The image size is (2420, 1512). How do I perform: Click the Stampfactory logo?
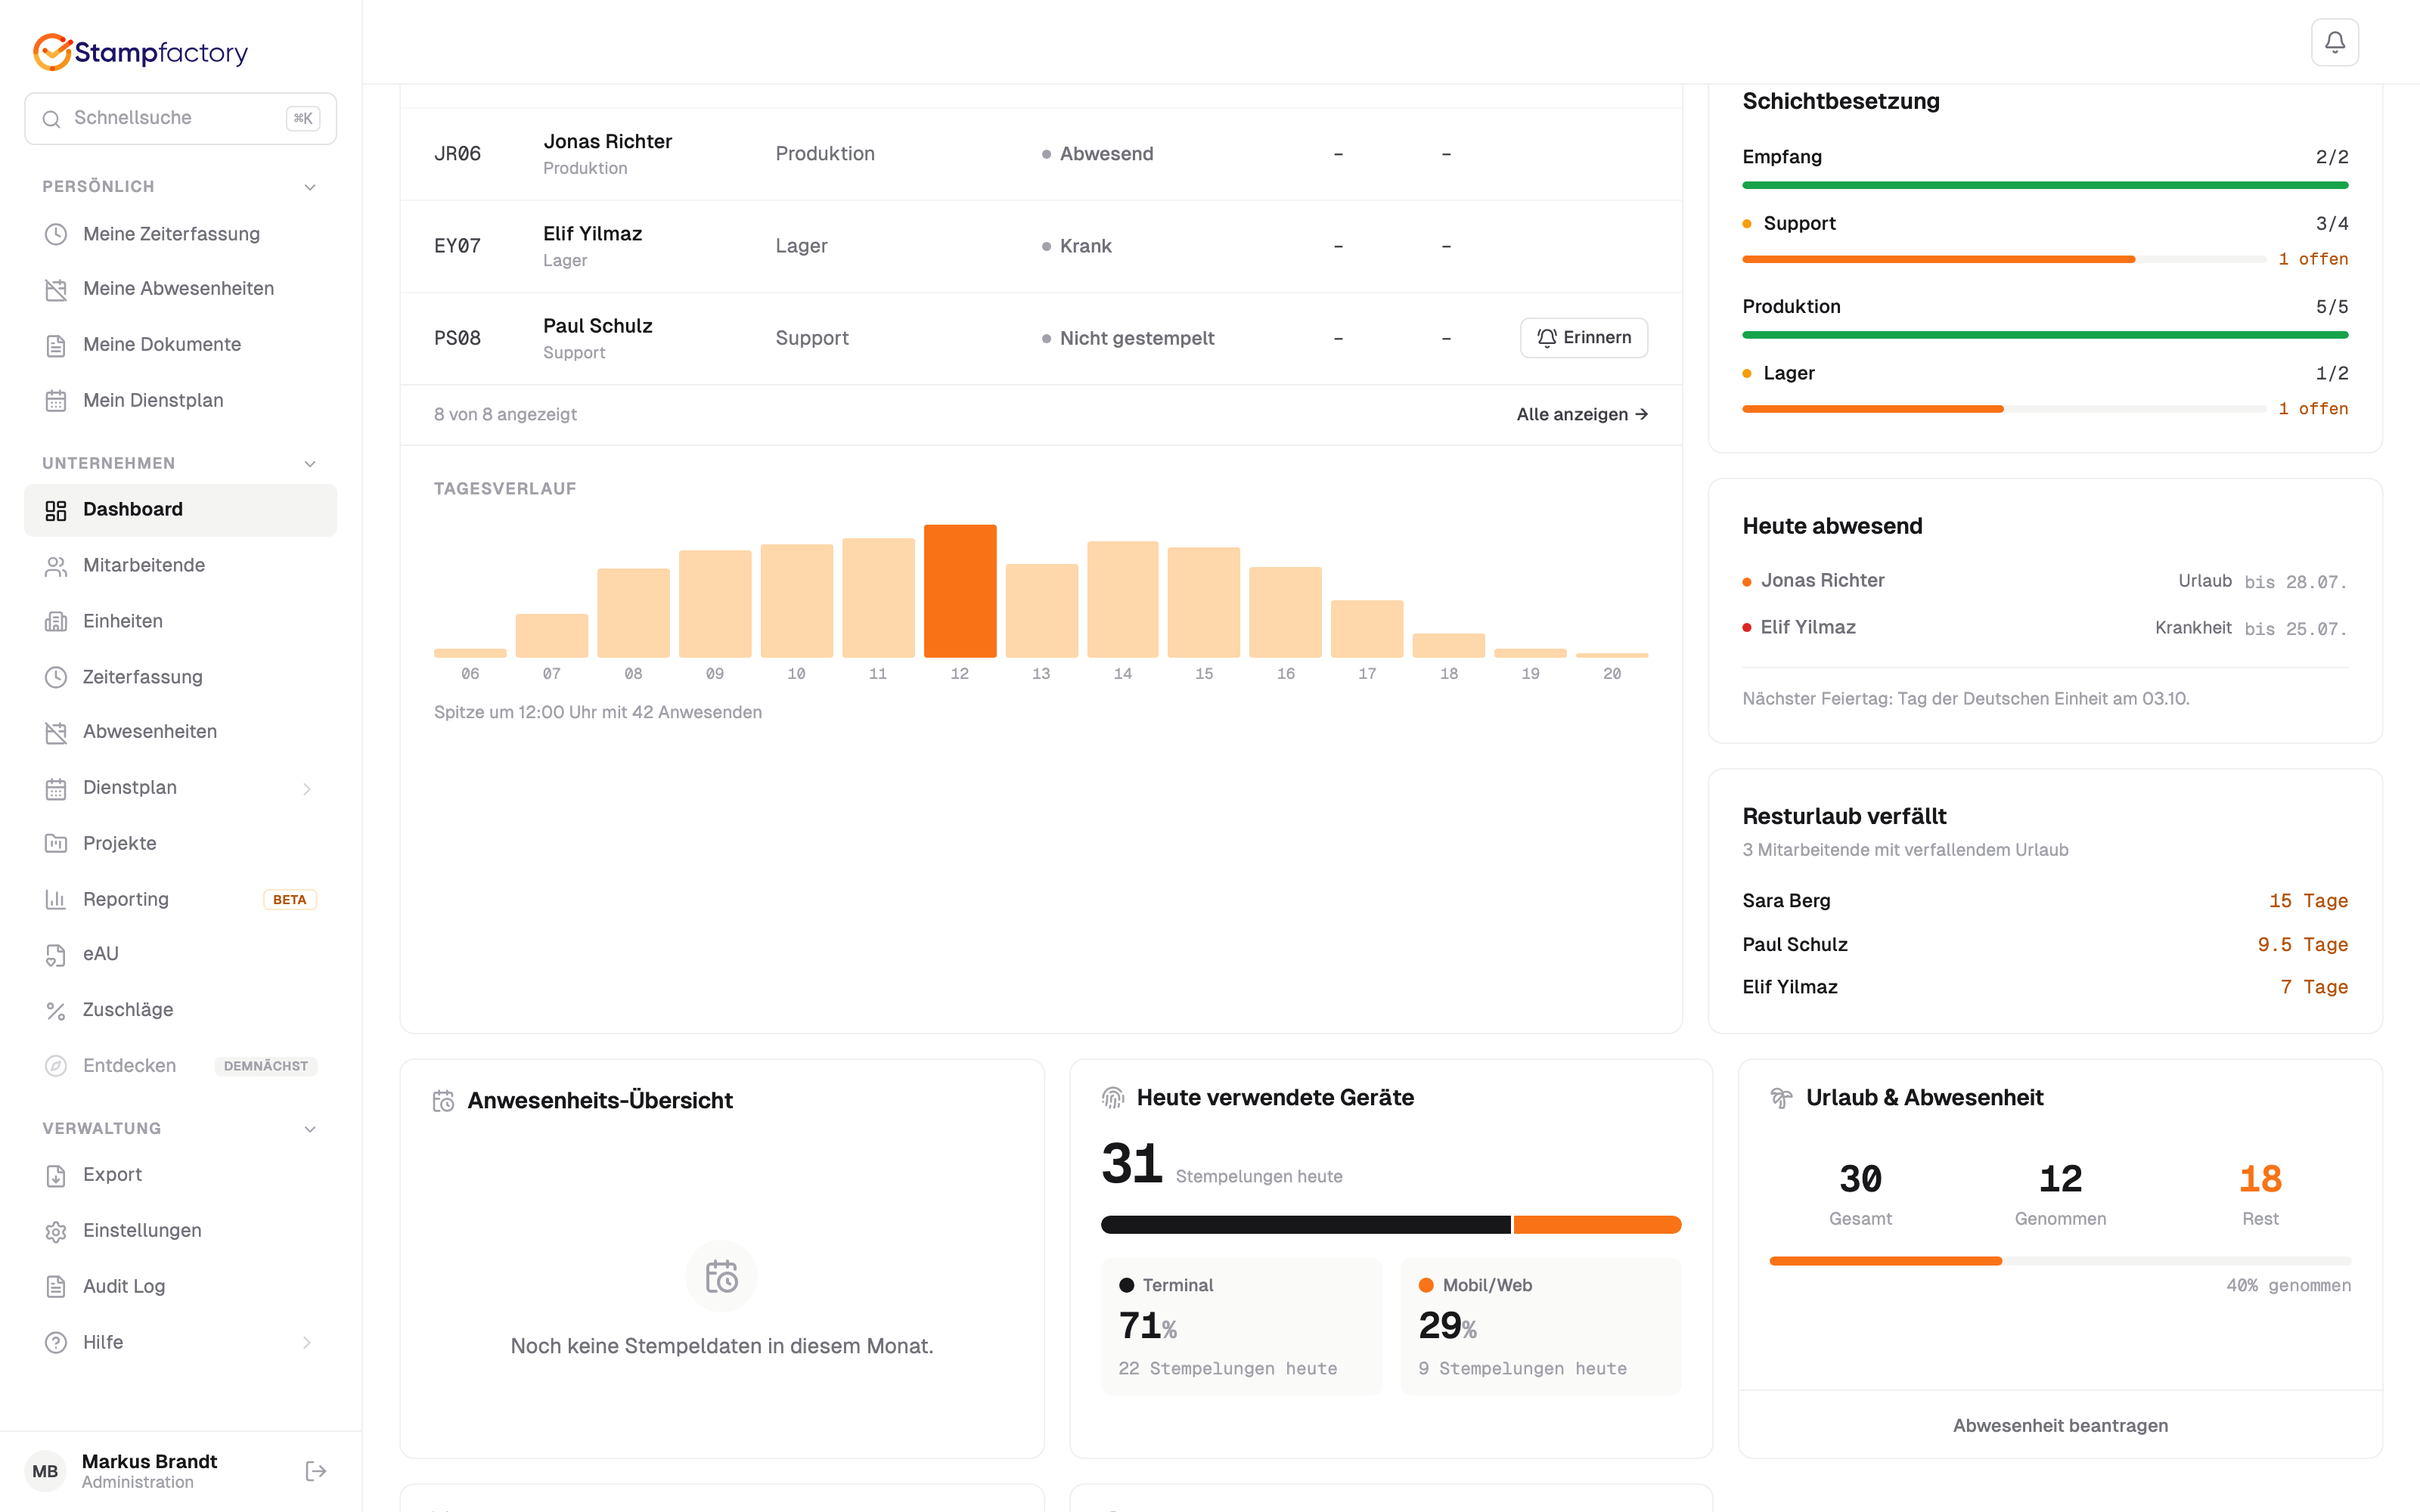tap(140, 52)
